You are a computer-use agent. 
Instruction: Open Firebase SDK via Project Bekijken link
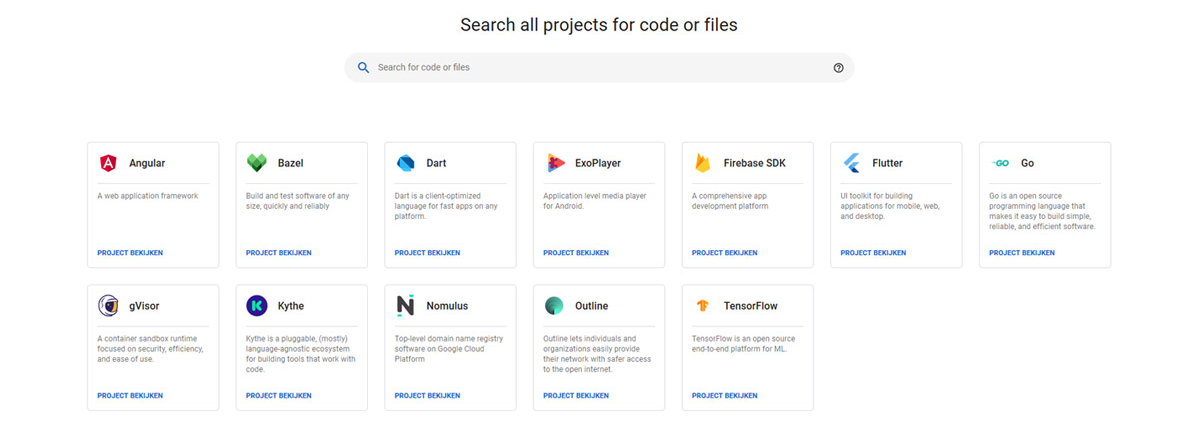(x=725, y=253)
